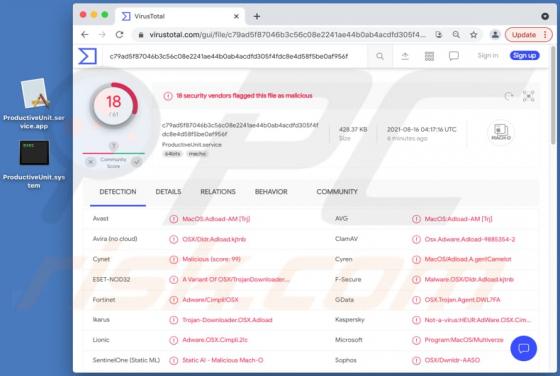The height and width of the screenshot is (376, 560).
Task: Click the macho tag
Action: coord(198,154)
